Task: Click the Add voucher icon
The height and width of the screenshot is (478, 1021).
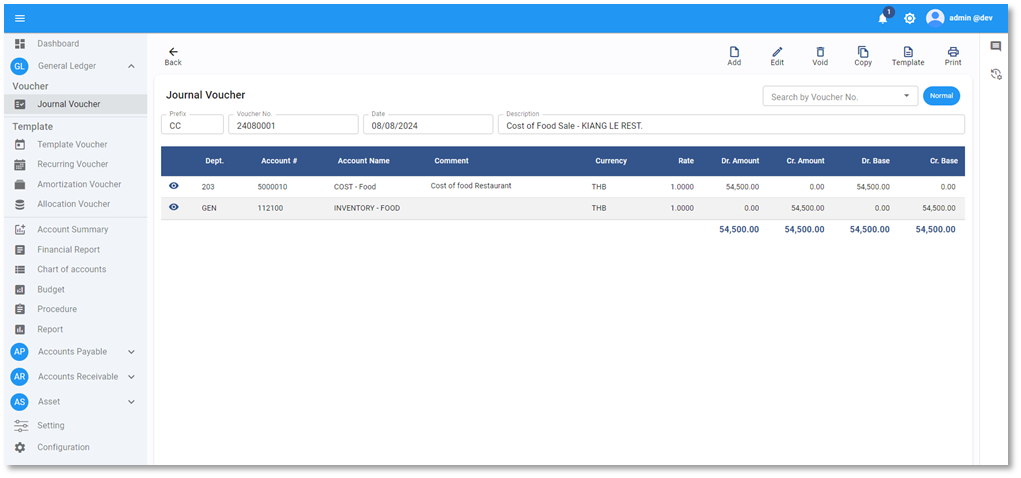Action: [734, 55]
